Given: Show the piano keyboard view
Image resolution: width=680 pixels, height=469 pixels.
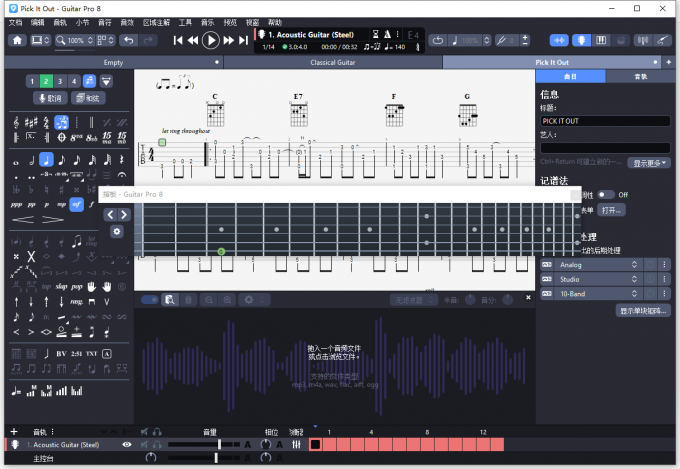Looking at the screenshot, I should [601, 40].
